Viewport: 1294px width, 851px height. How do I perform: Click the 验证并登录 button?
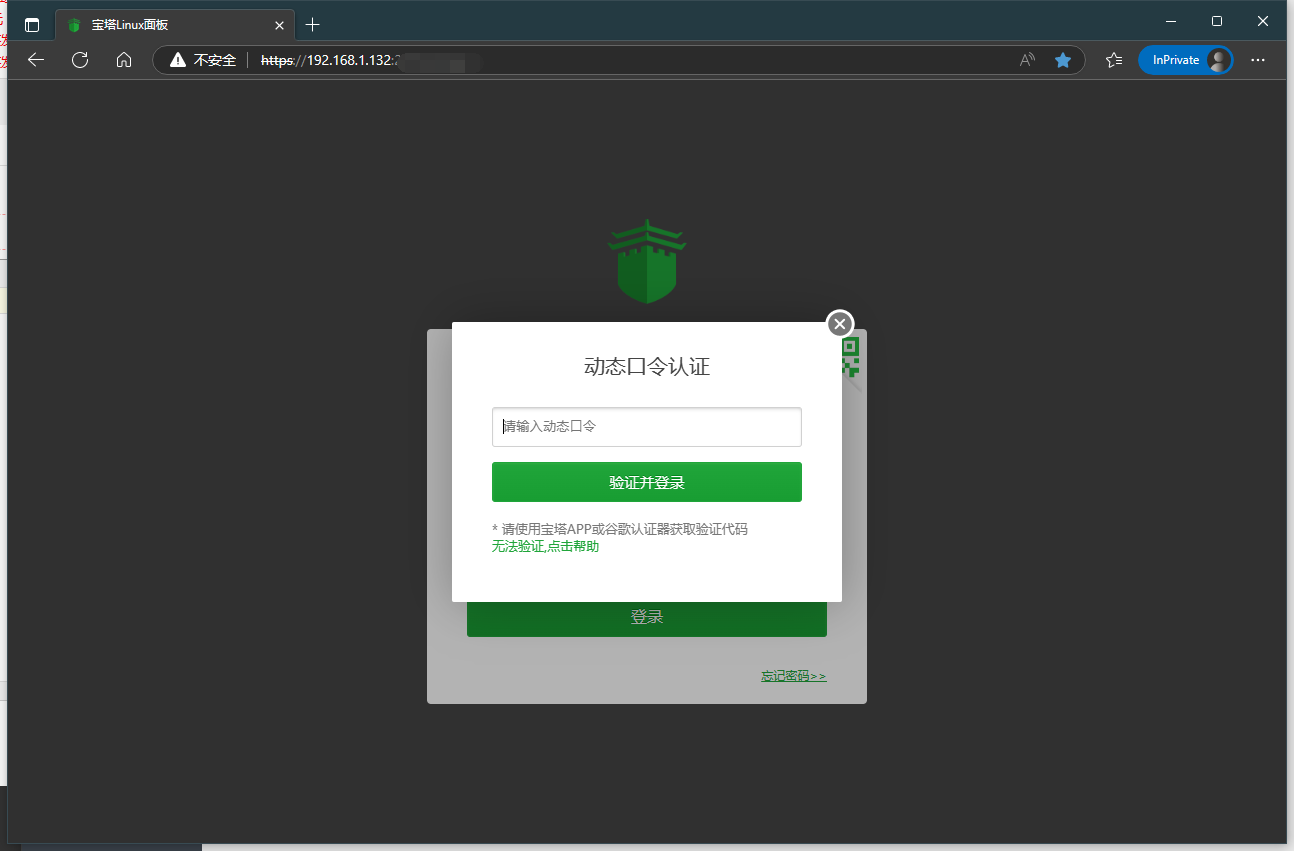(647, 482)
